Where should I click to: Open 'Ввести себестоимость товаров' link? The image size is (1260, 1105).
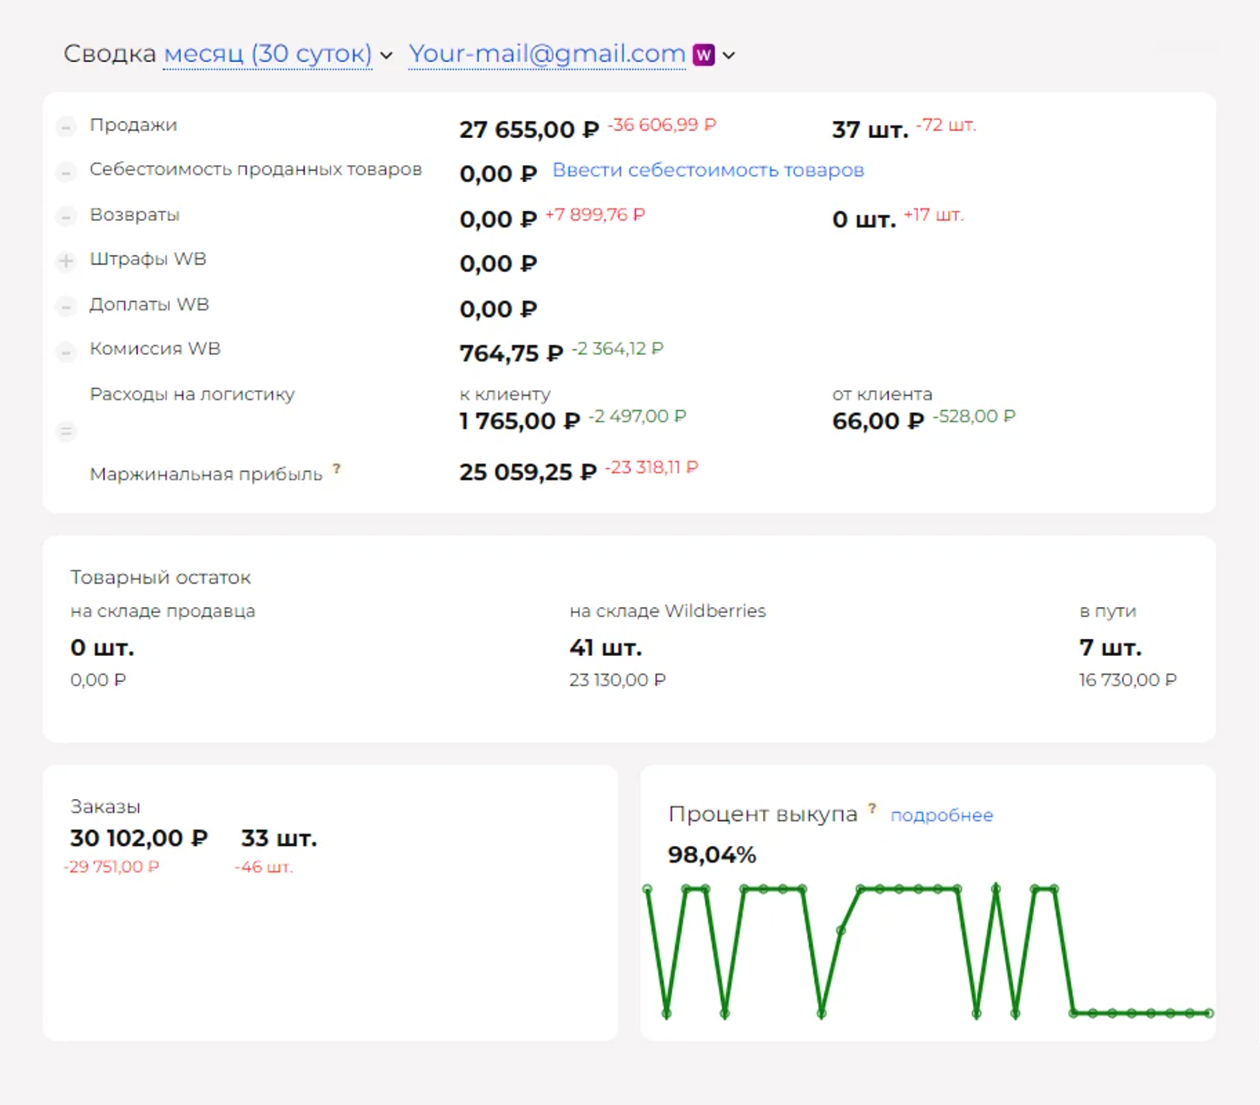[708, 170]
